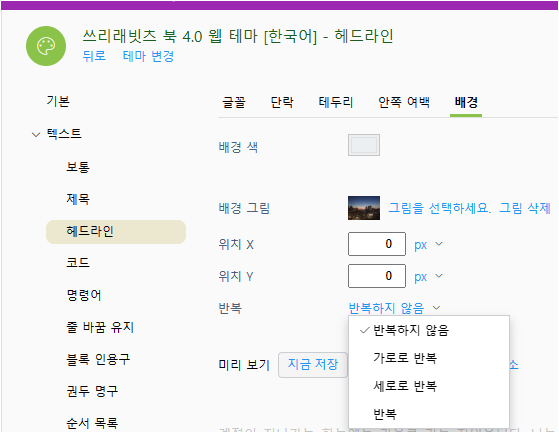Open the 배경 색 color swatch
Viewport: 559px width, 433px height.
point(364,145)
